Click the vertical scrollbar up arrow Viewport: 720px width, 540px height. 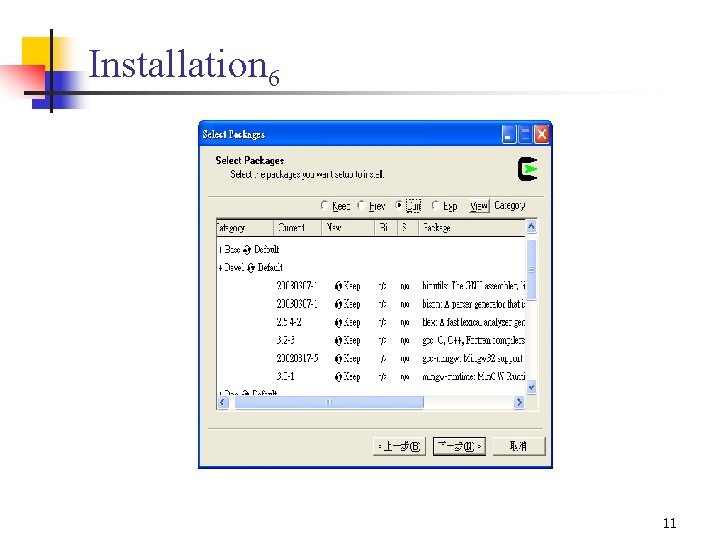(531, 226)
